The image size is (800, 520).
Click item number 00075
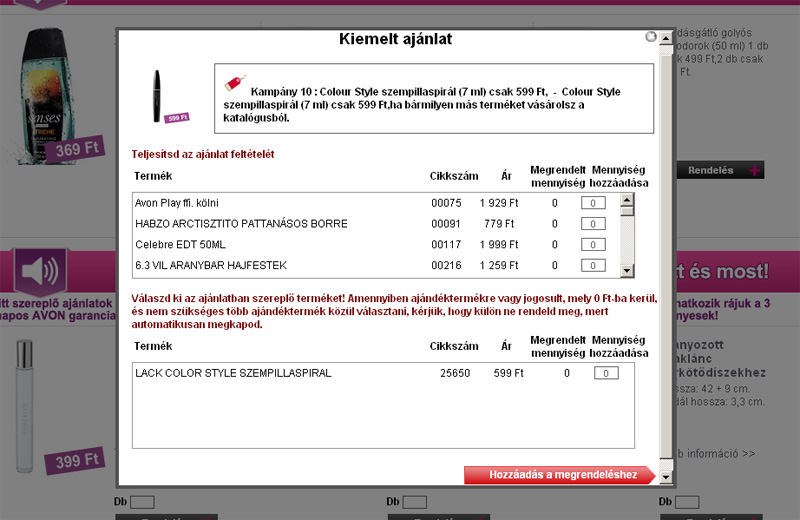tap(446, 203)
